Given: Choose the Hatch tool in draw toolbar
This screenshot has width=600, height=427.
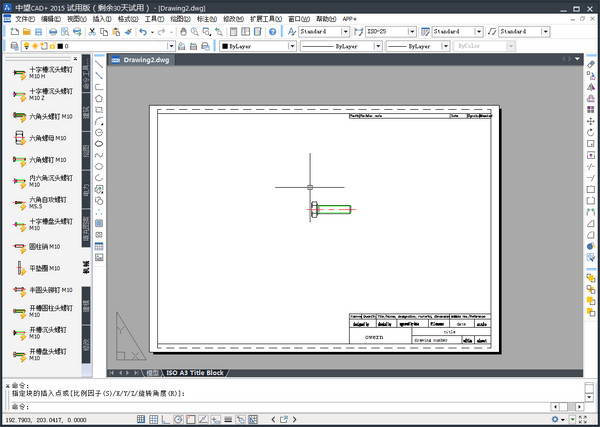Looking at the screenshot, I should [x=99, y=223].
